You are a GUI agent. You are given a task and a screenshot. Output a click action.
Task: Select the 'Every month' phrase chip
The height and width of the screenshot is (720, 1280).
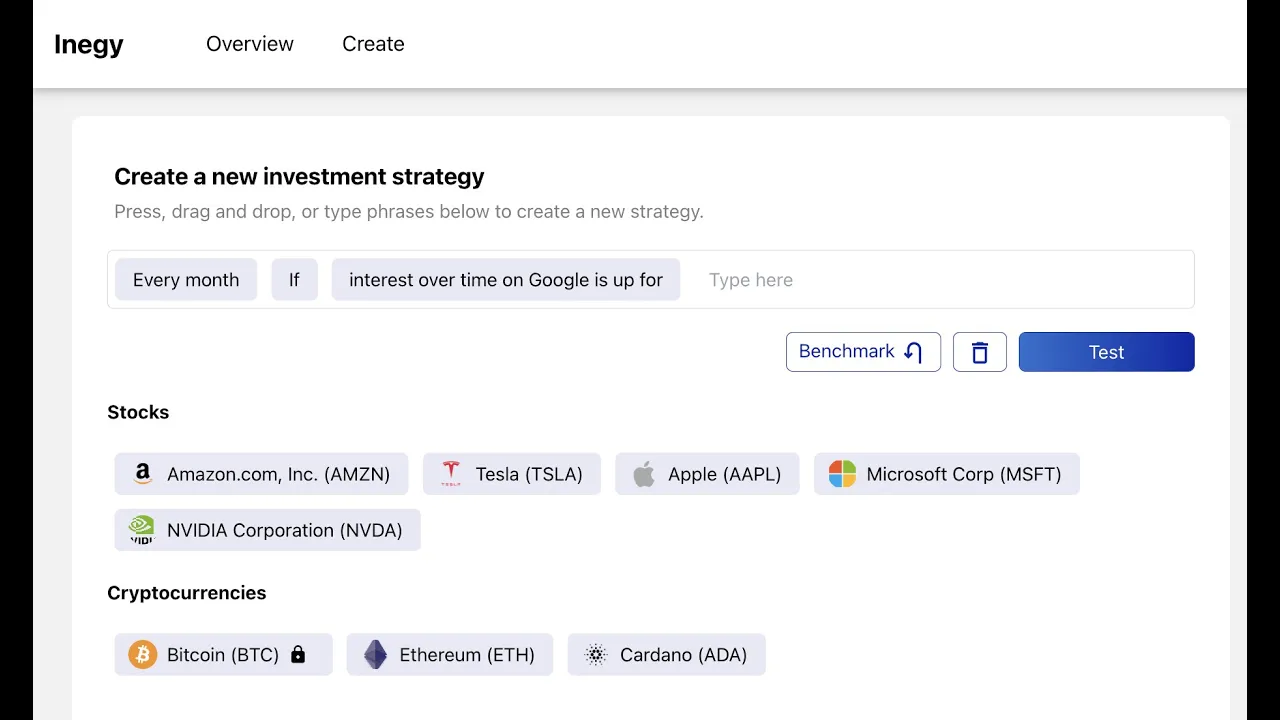(x=186, y=280)
